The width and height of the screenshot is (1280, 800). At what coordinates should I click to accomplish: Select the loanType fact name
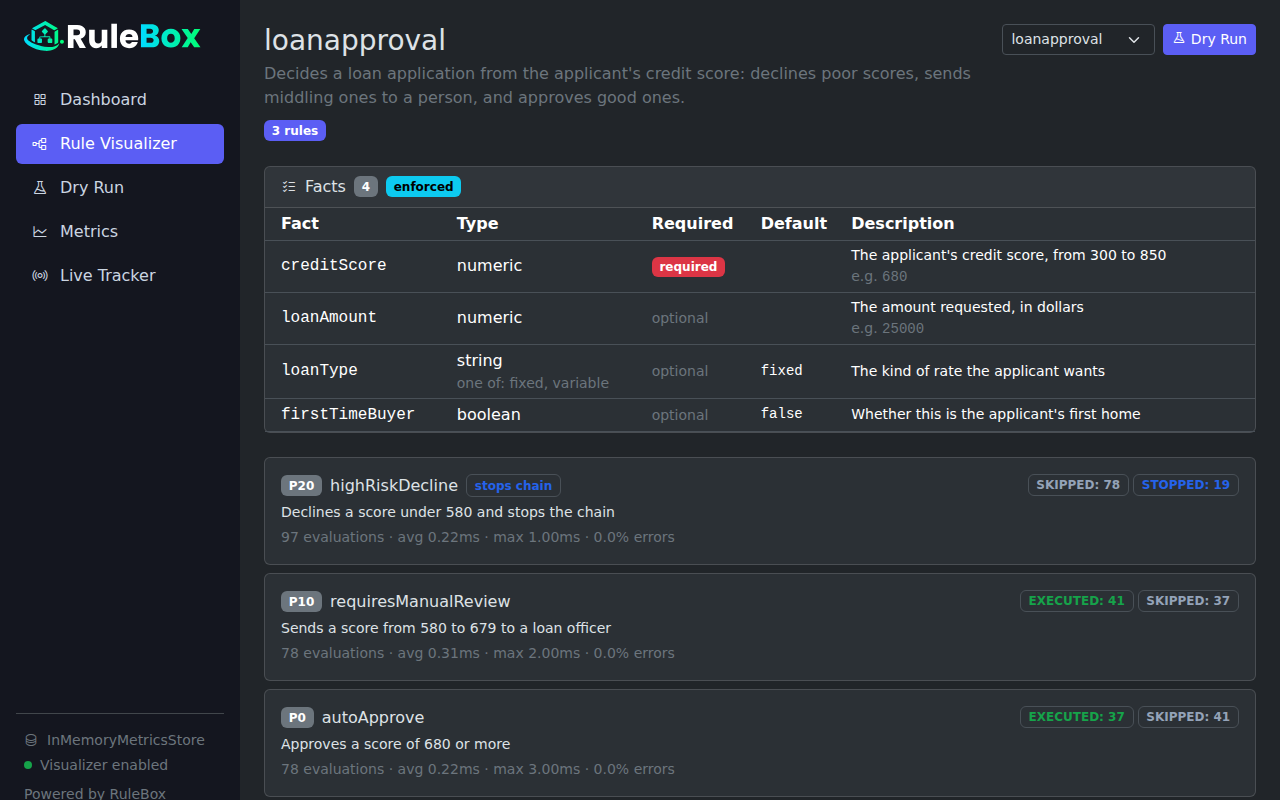(319, 370)
